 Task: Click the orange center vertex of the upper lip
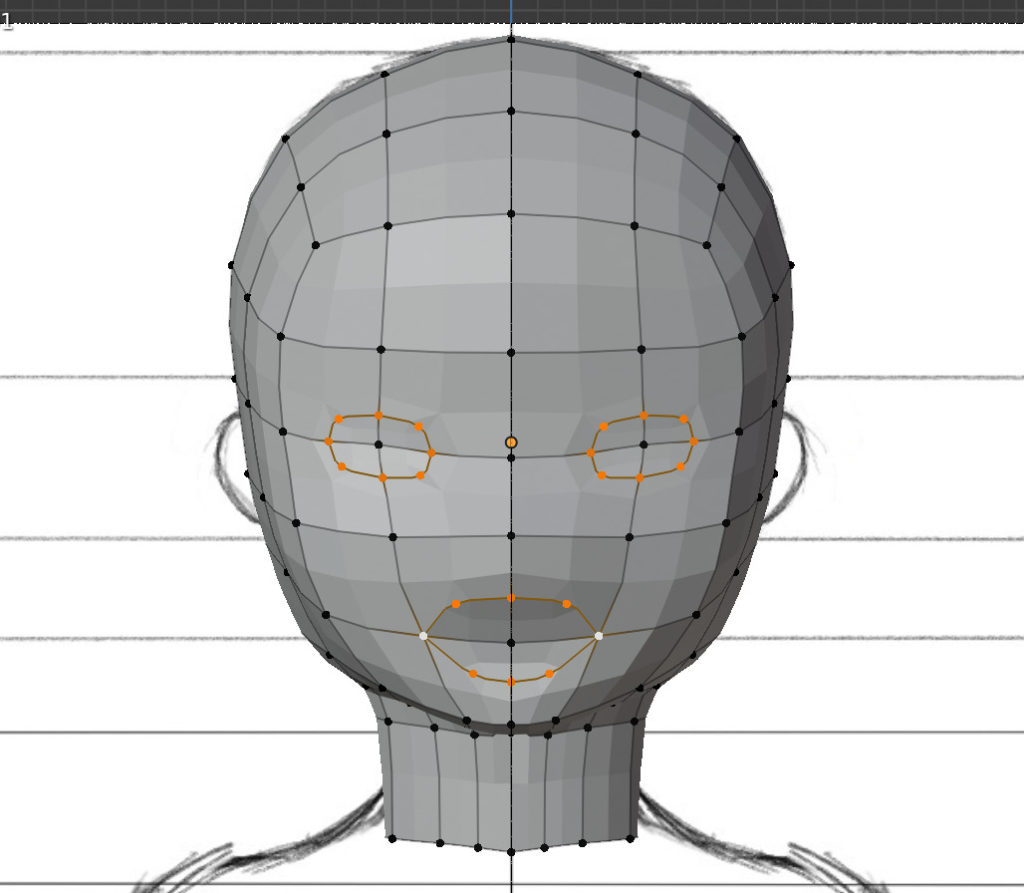click(x=511, y=598)
